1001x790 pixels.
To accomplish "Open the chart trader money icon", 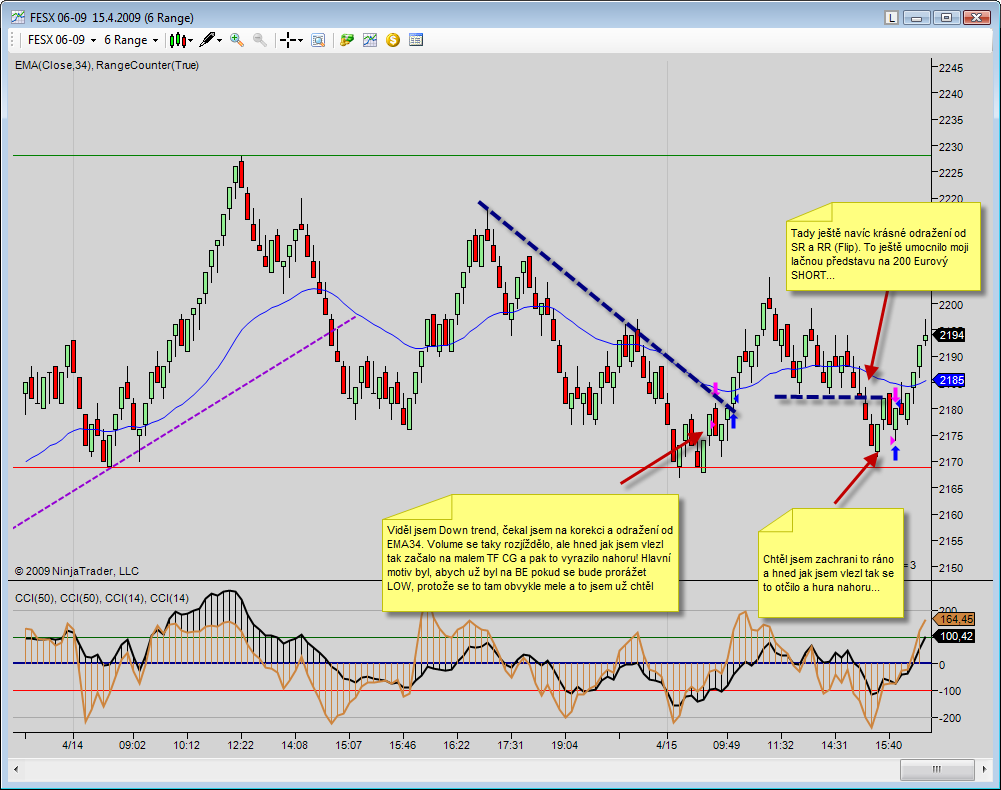I will click(x=347, y=40).
